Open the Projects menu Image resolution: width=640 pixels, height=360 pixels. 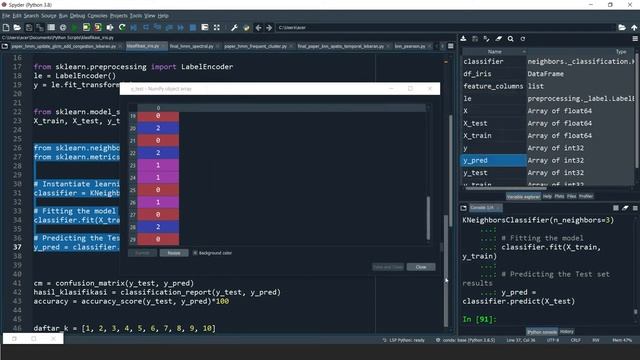point(119,16)
